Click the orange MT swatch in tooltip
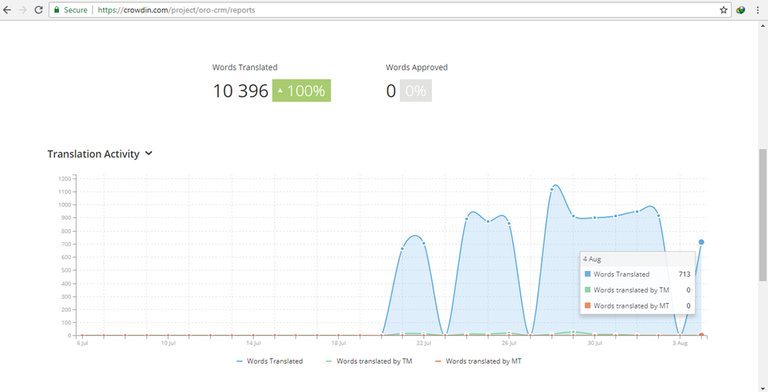Image resolution: width=768 pixels, height=392 pixels. pos(588,305)
